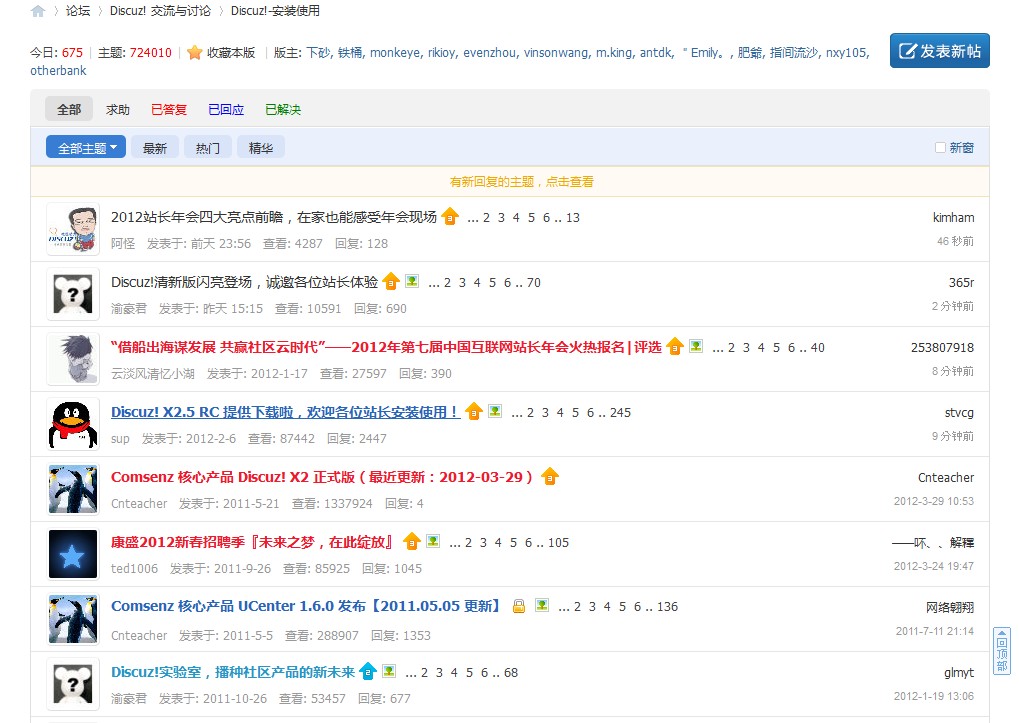Screen dimensions: 1019x723
Task: Open moderator otherbank profile
Action: point(58,70)
